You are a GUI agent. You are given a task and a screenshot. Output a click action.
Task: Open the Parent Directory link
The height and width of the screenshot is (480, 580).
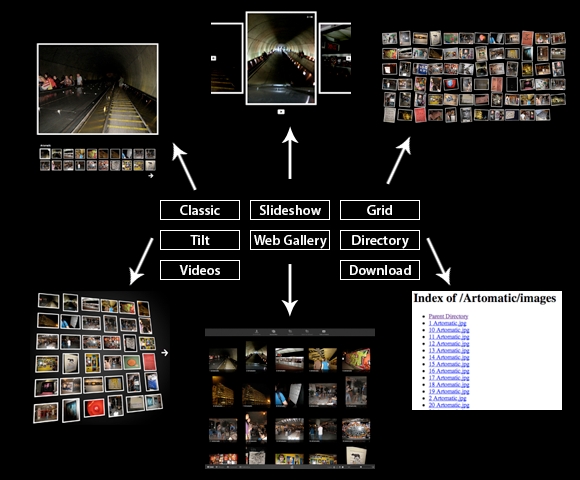pyautogui.click(x=448, y=316)
